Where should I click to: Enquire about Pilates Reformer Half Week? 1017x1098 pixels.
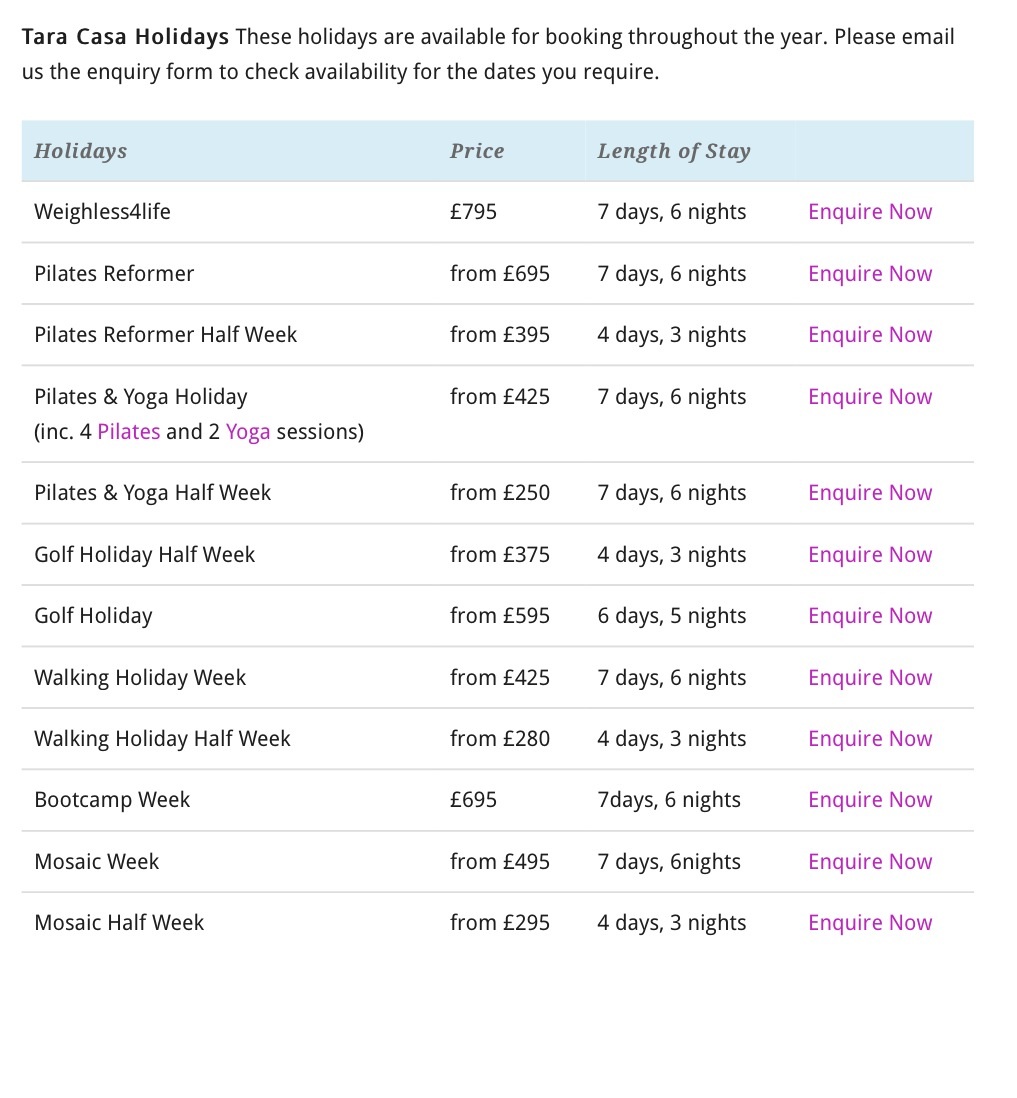869,335
